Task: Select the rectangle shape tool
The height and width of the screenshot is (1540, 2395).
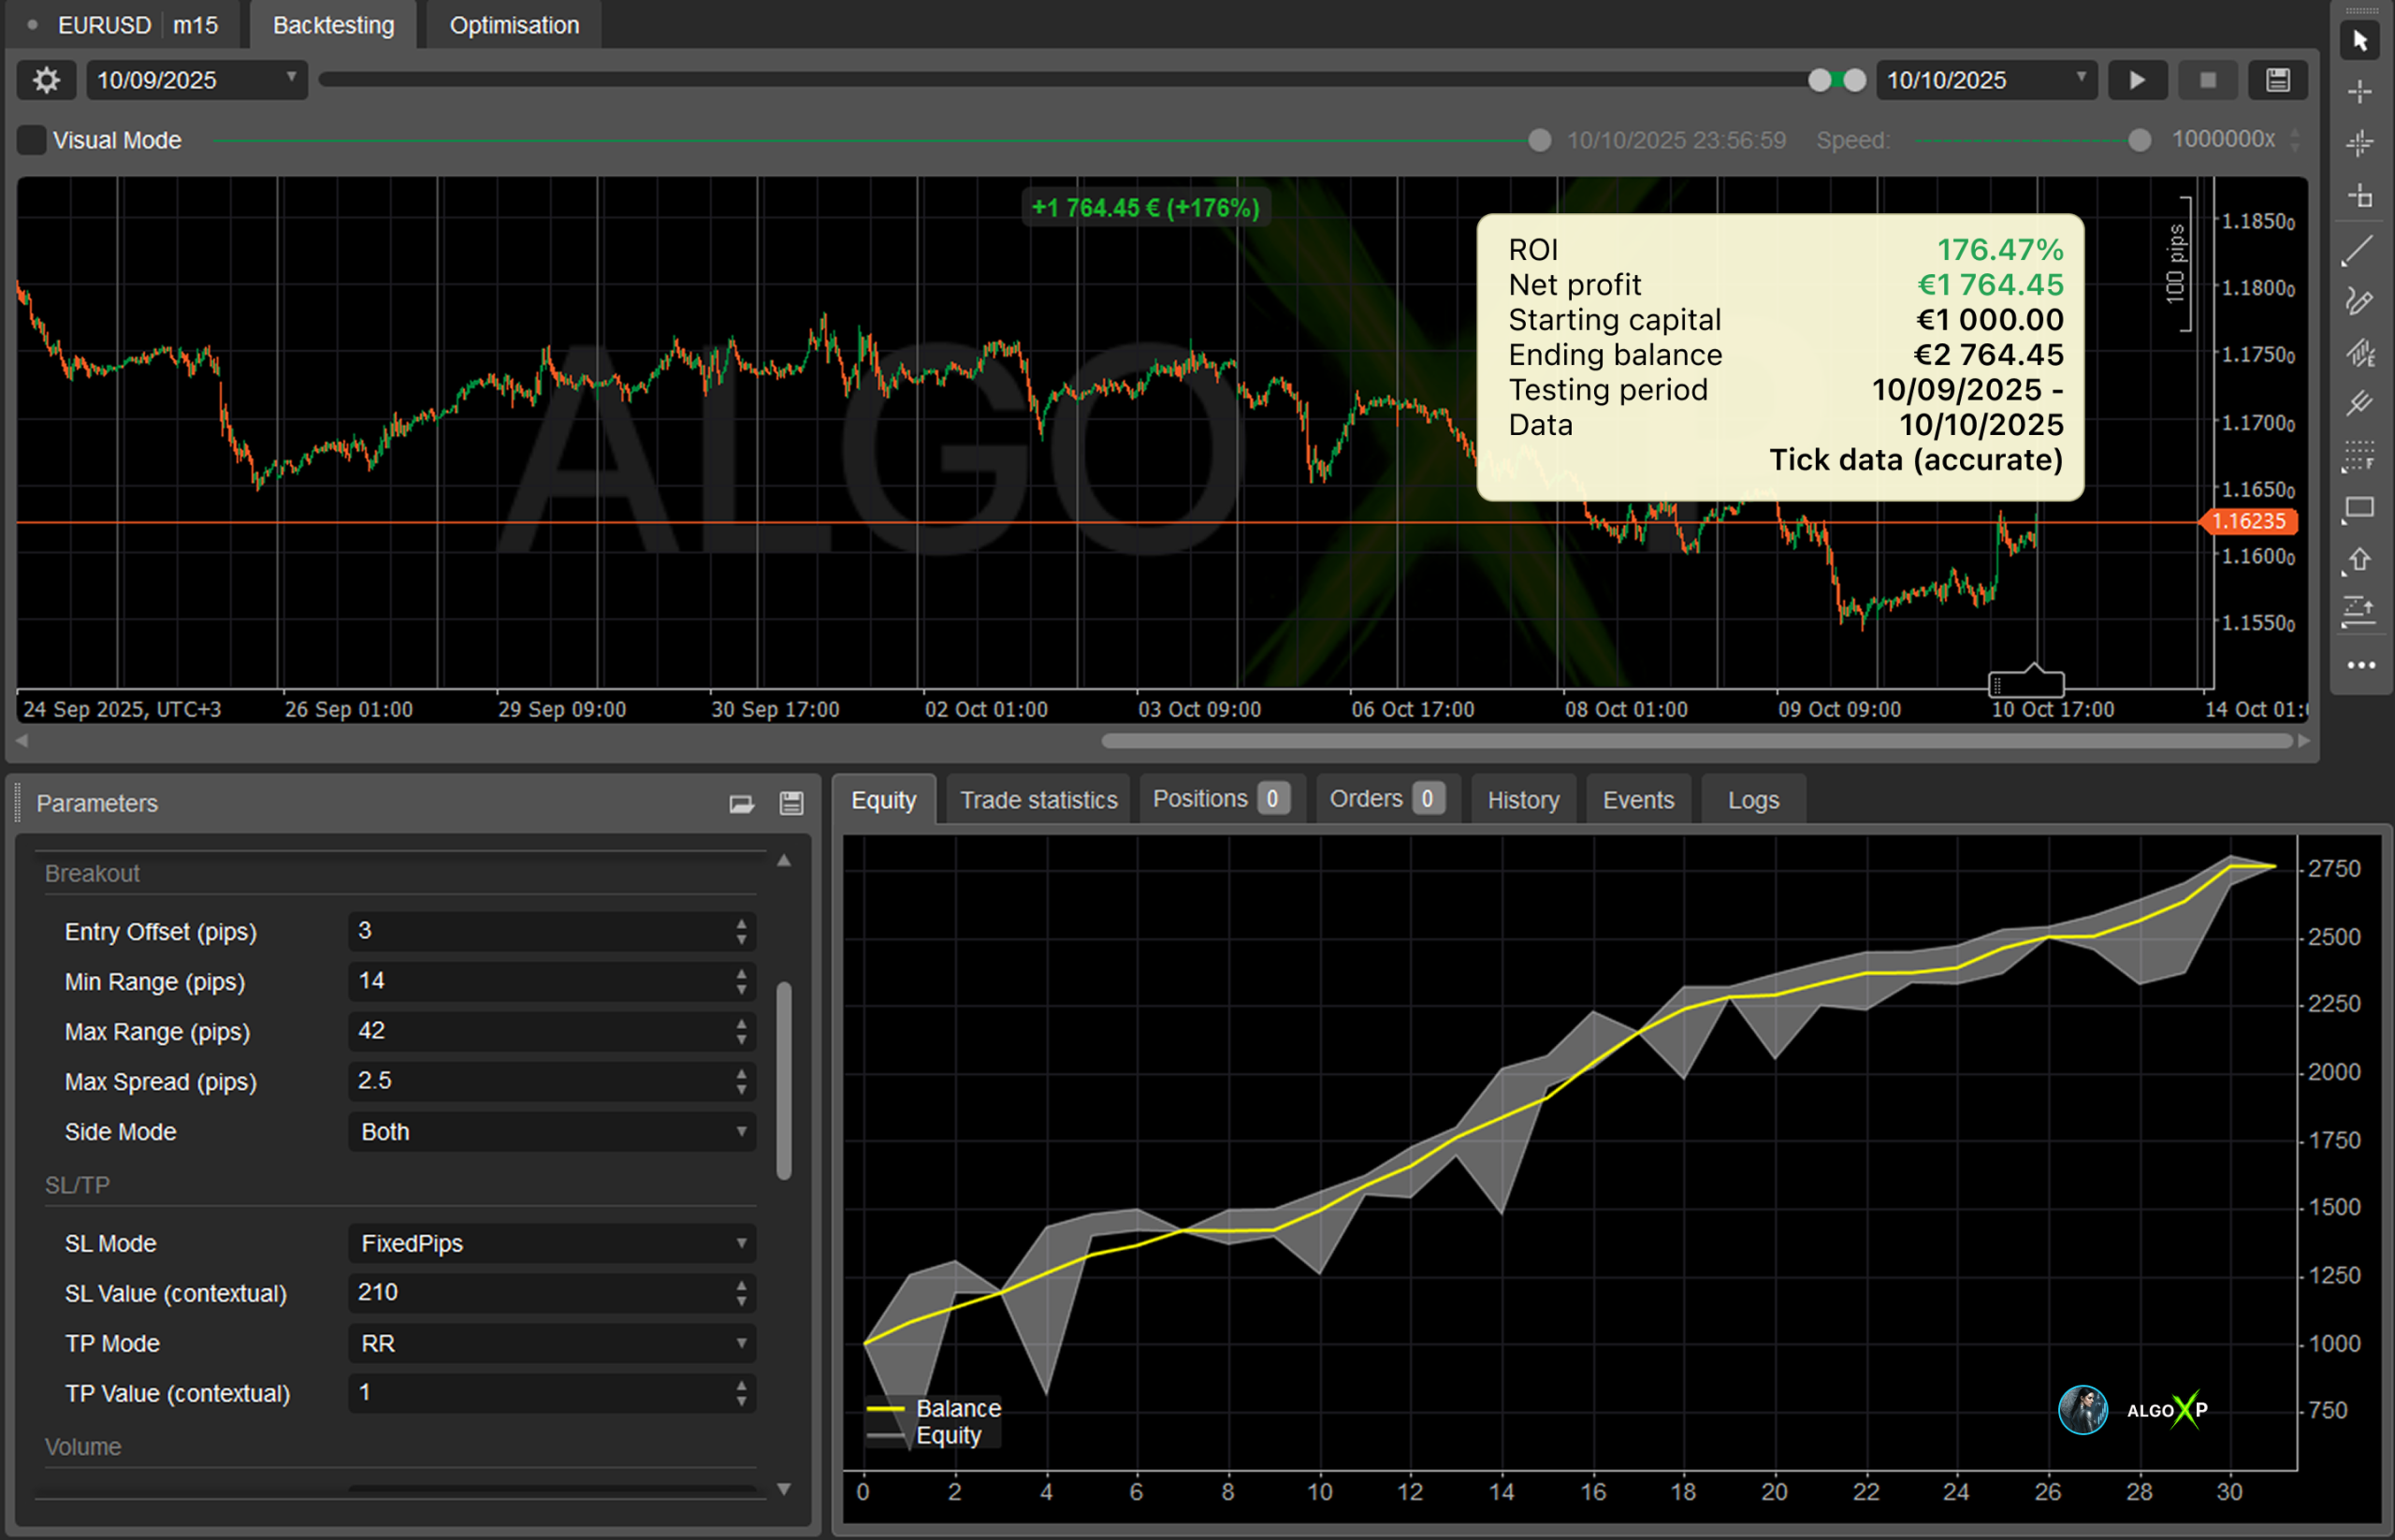Action: [2359, 508]
